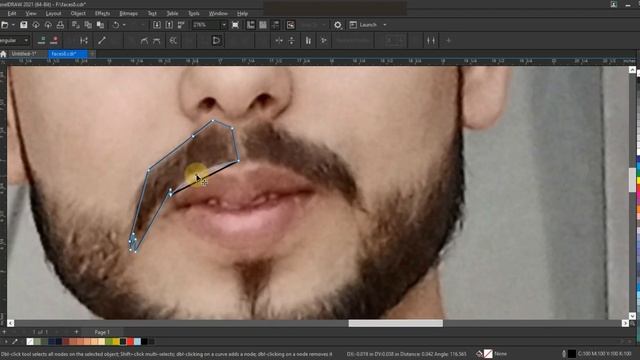Select the Page 1 tab
This screenshot has height=360, width=640.
pos(102,332)
